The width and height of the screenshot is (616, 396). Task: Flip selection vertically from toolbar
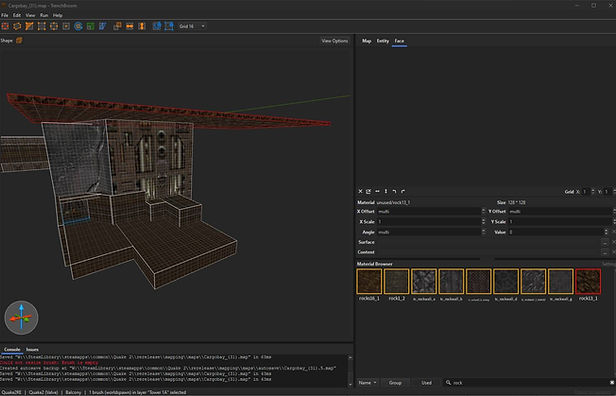click(142, 26)
